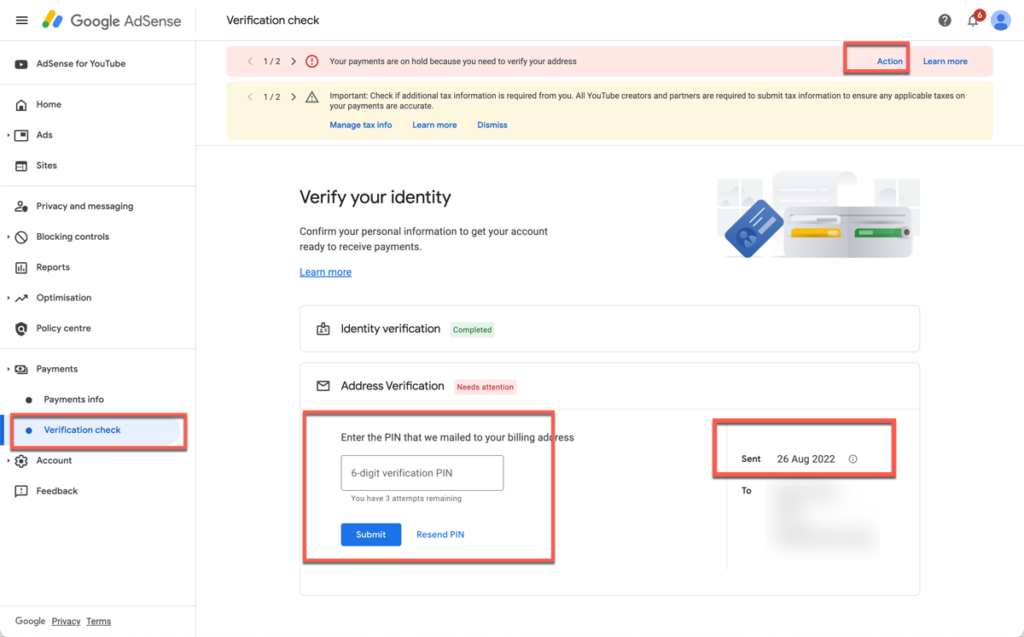
Task: Click Manage tax info link
Action: 360,125
